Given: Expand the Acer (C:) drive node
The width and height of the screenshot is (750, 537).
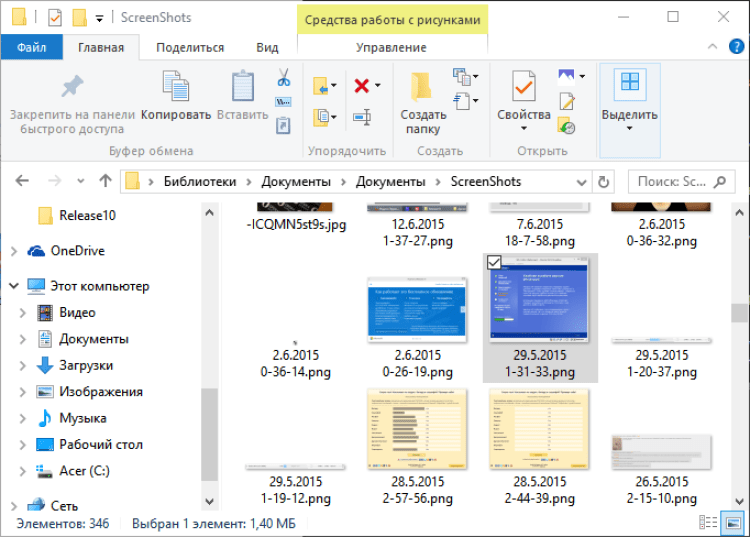Looking at the screenshot, I should 22,471.
